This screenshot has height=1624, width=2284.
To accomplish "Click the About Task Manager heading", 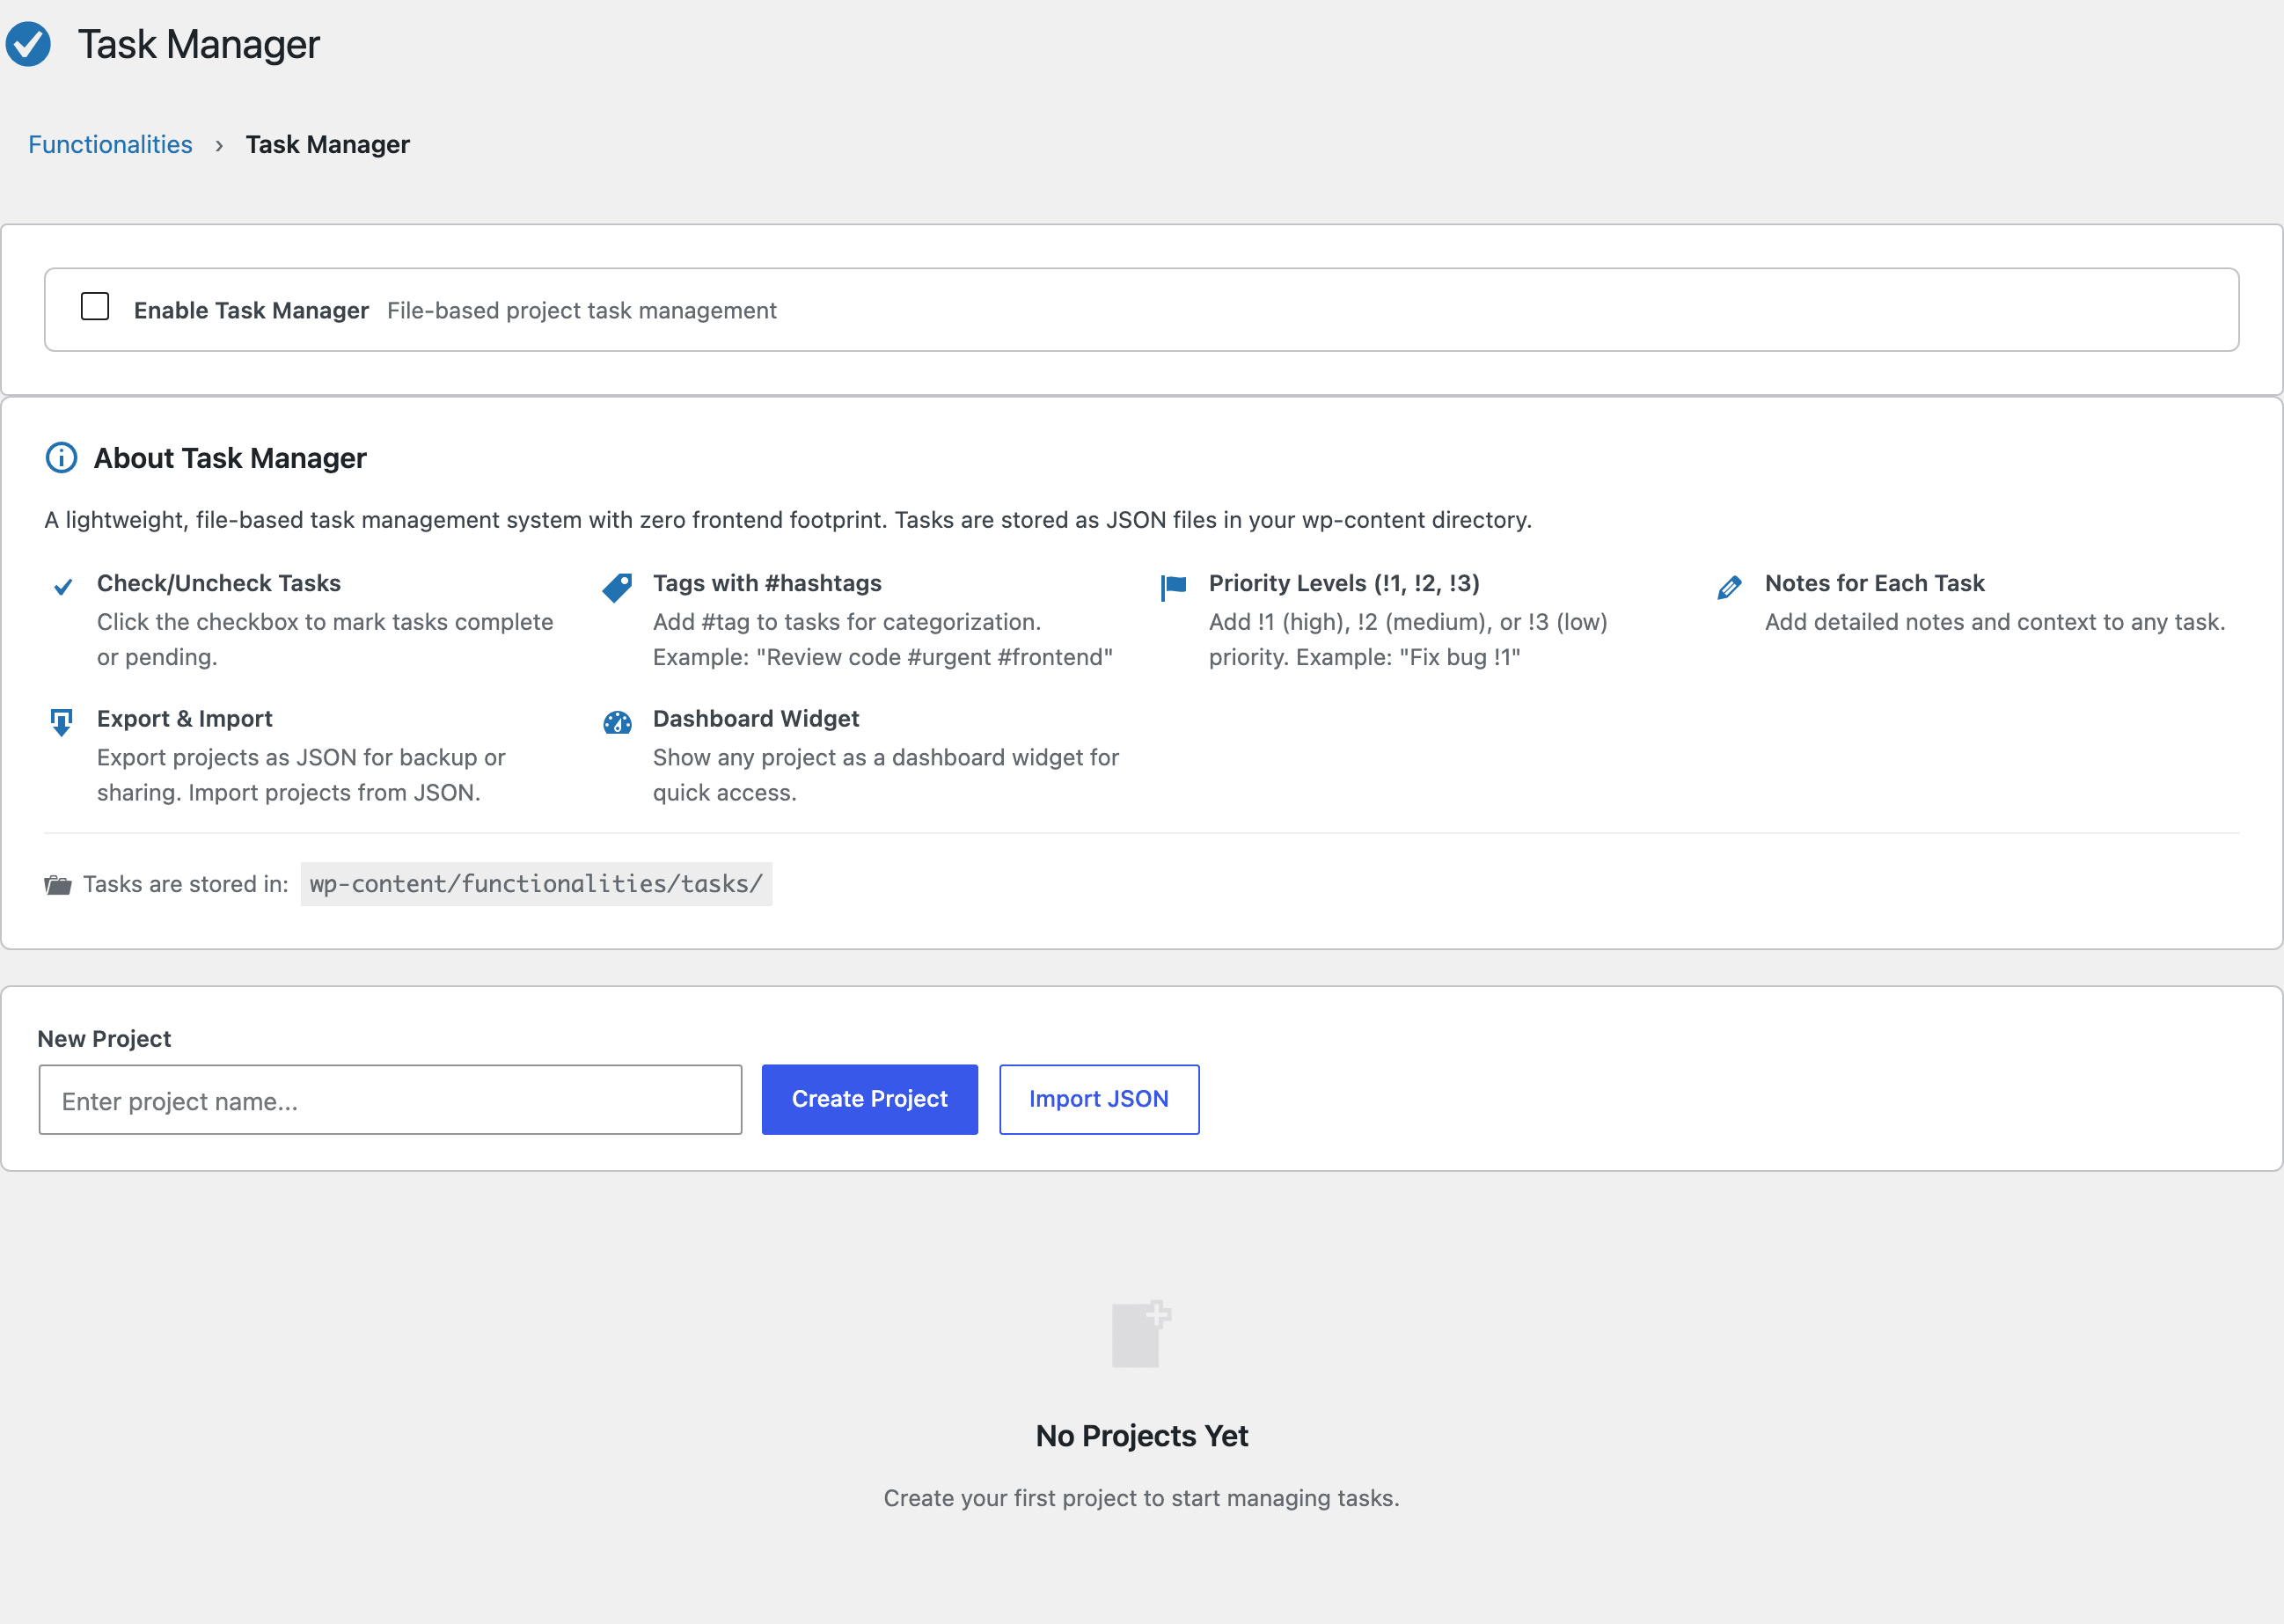I will 230,458.
